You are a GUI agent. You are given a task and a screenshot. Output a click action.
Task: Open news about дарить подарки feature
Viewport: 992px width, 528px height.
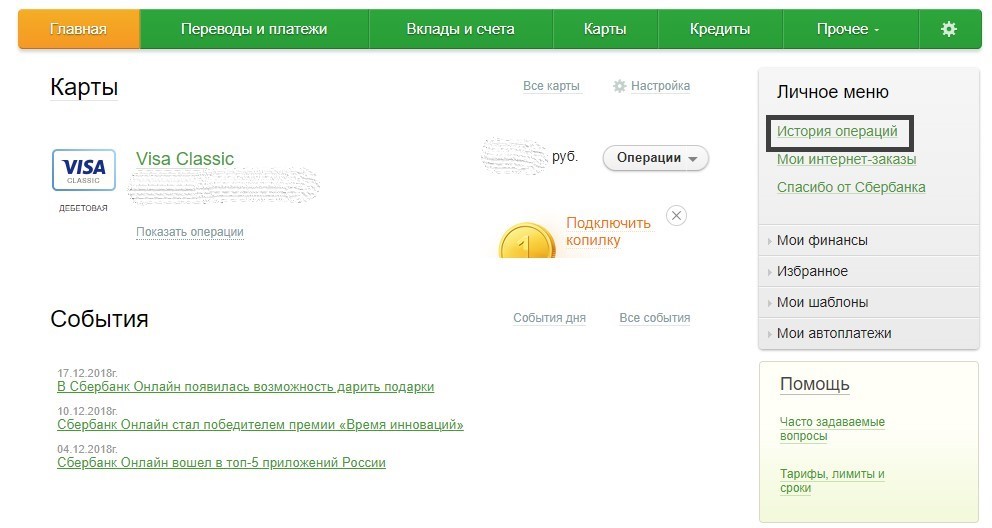(245, 387)
